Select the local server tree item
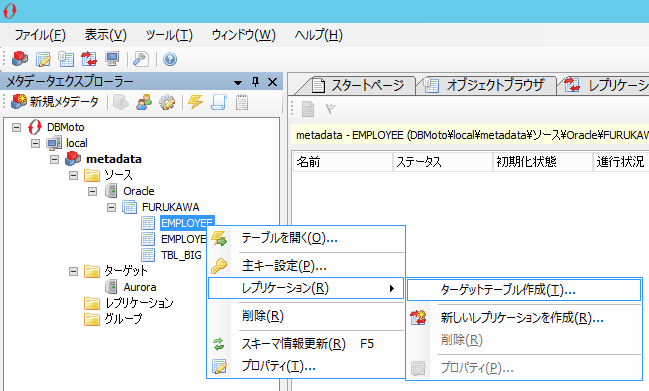Viewport: 649px width, 391px height. (77, 143)
